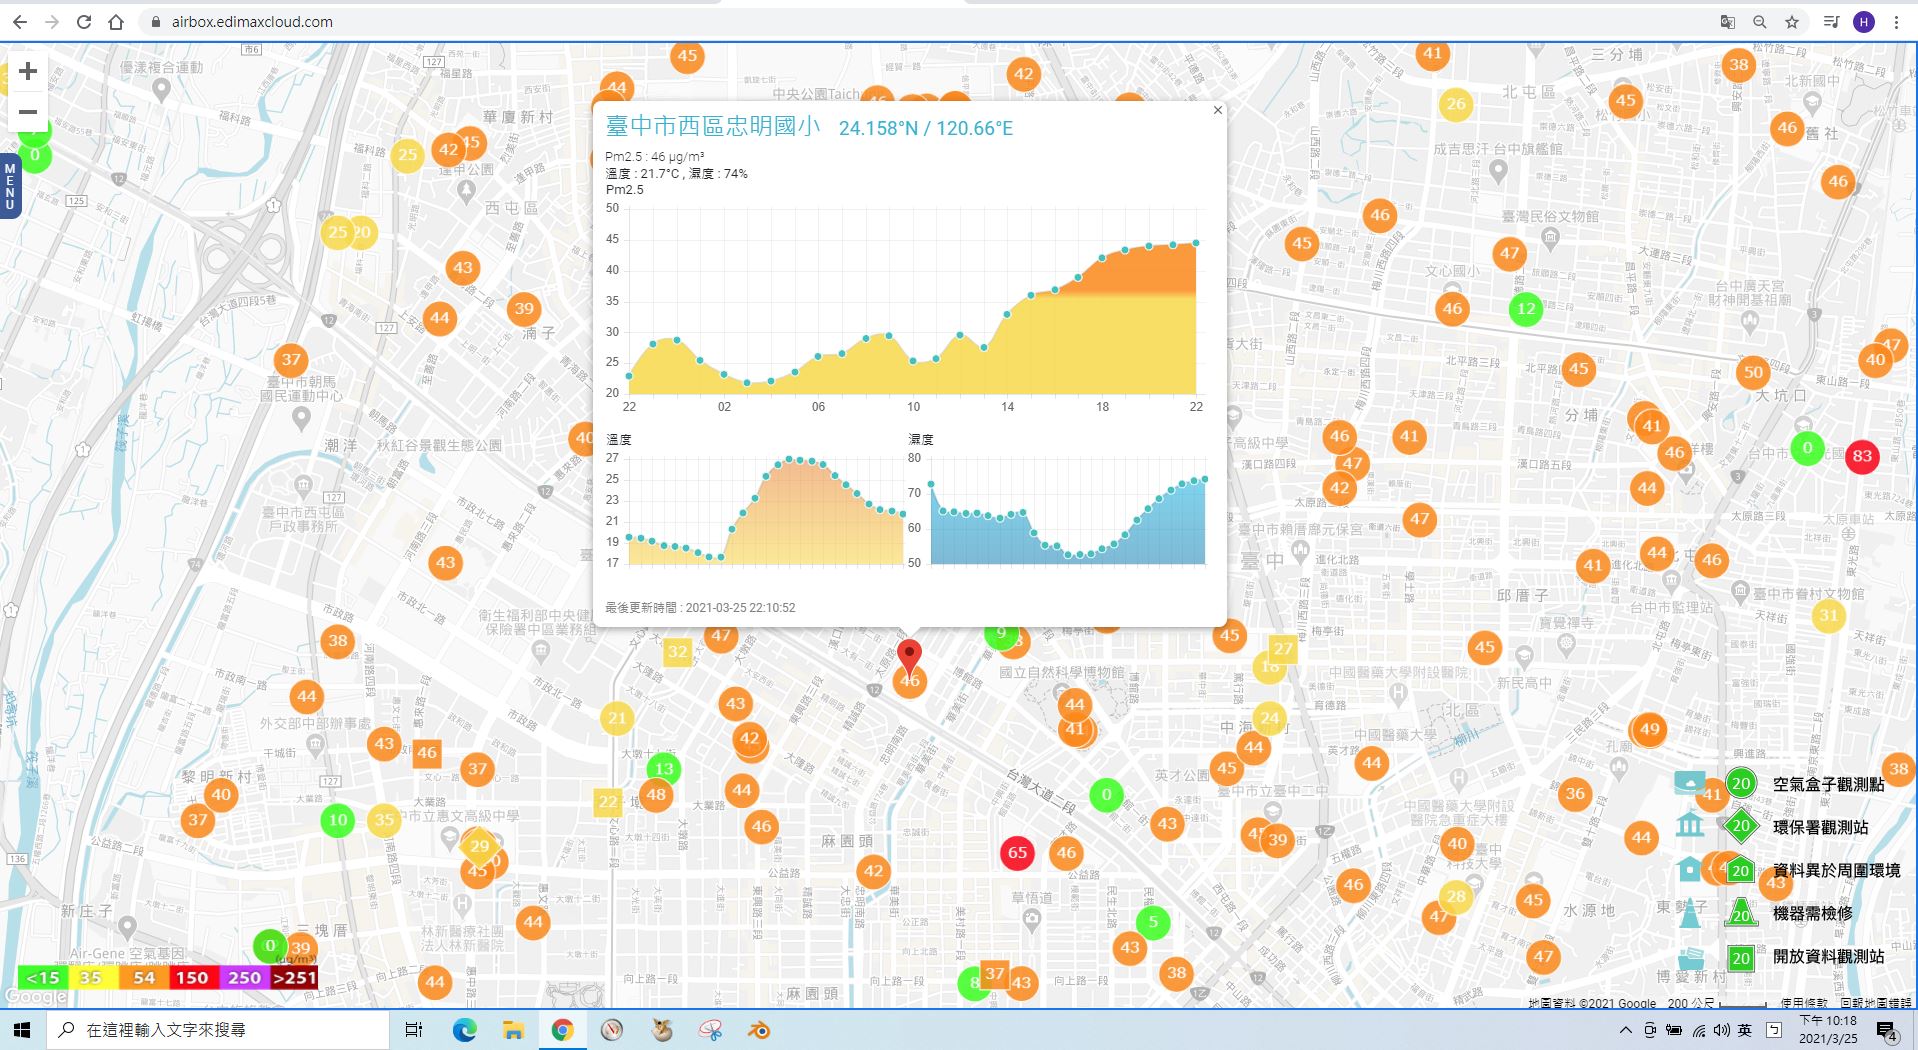This screenshot has height=1050, width=1918.
Task: Zoom out the map with minus button
Action: coord(28,112)
